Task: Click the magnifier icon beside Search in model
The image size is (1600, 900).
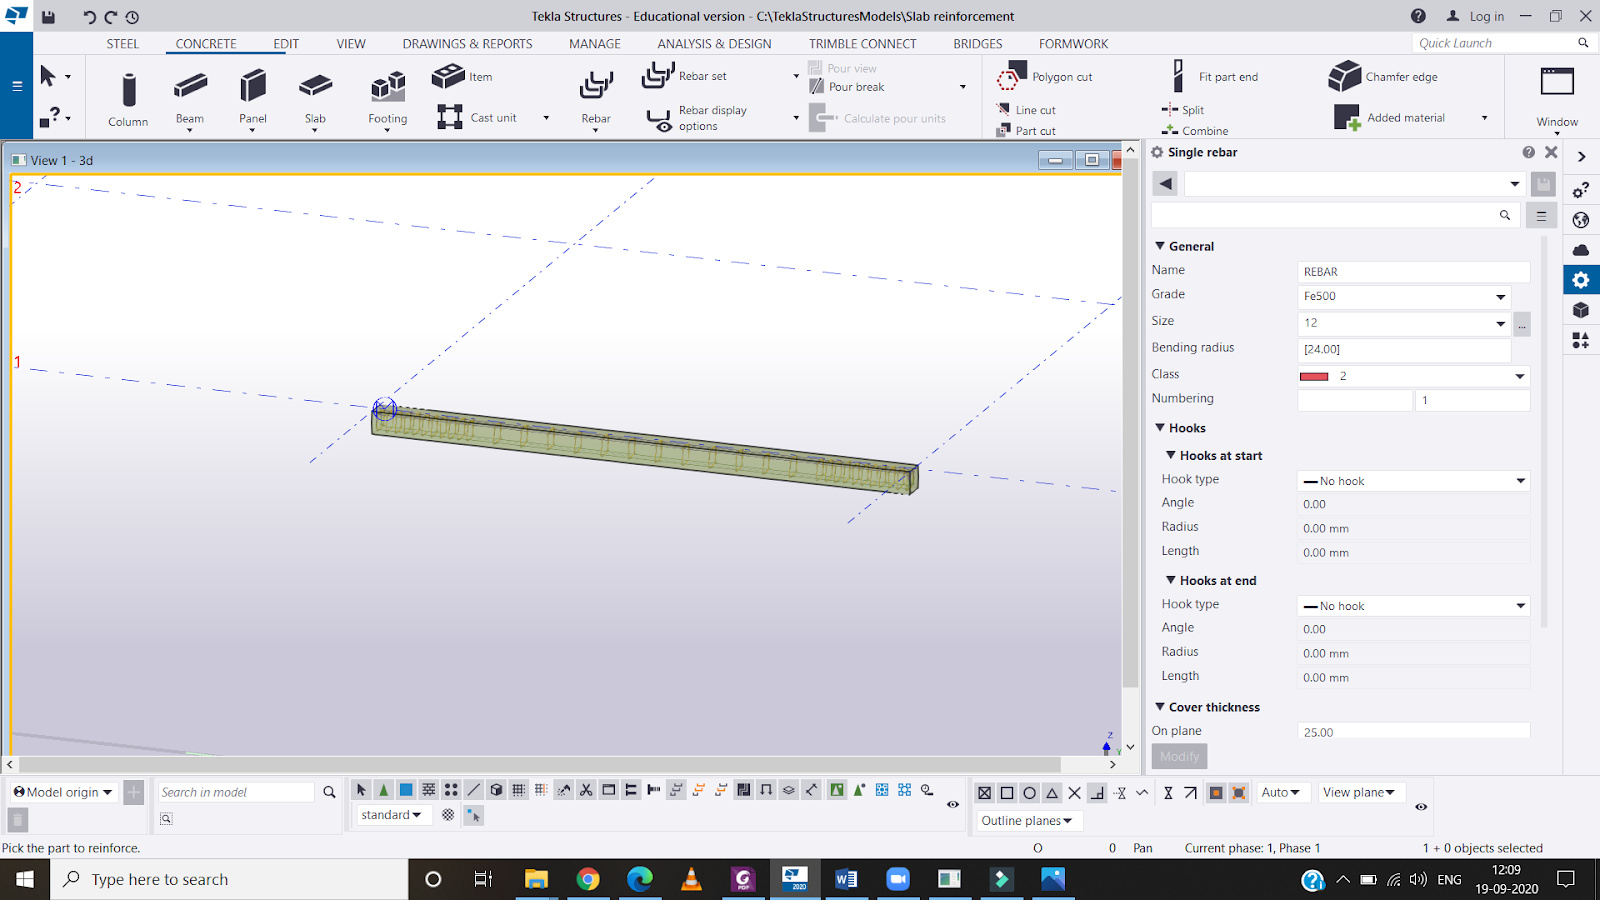Action: point(329,792)
